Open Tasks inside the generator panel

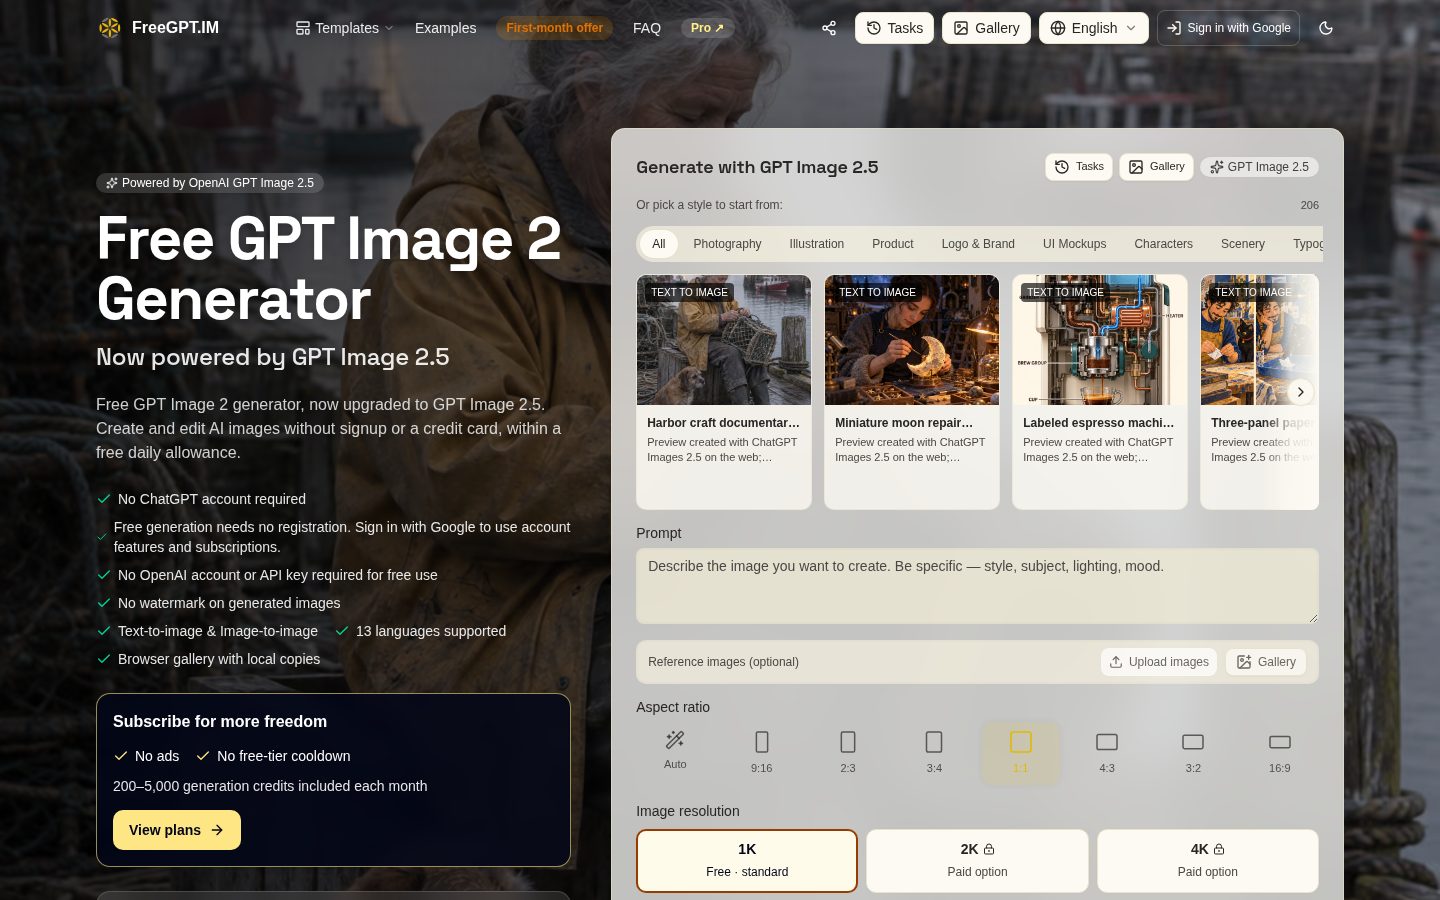[x=1079, y=167]
